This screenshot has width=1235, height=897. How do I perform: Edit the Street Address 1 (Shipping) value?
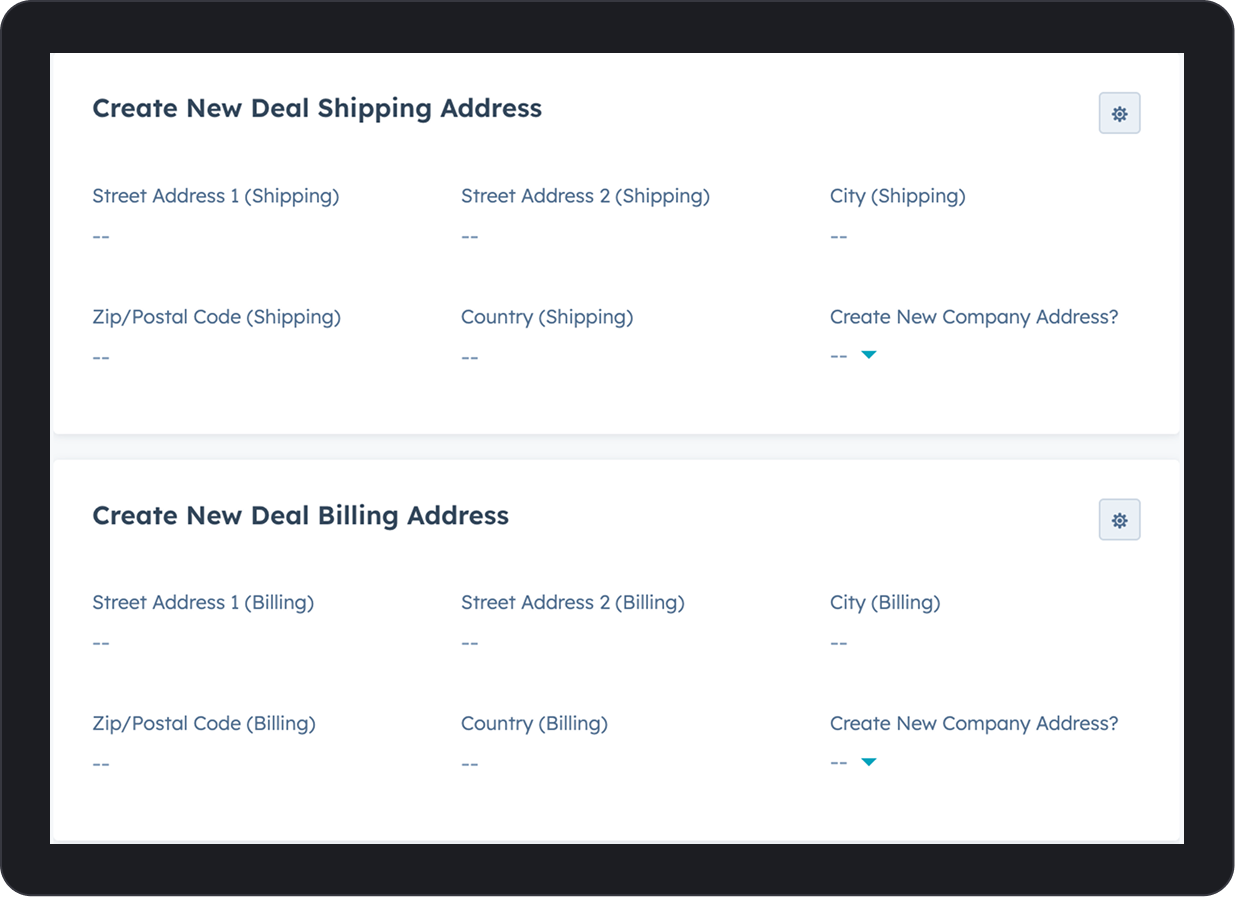(x=101, y=237)
